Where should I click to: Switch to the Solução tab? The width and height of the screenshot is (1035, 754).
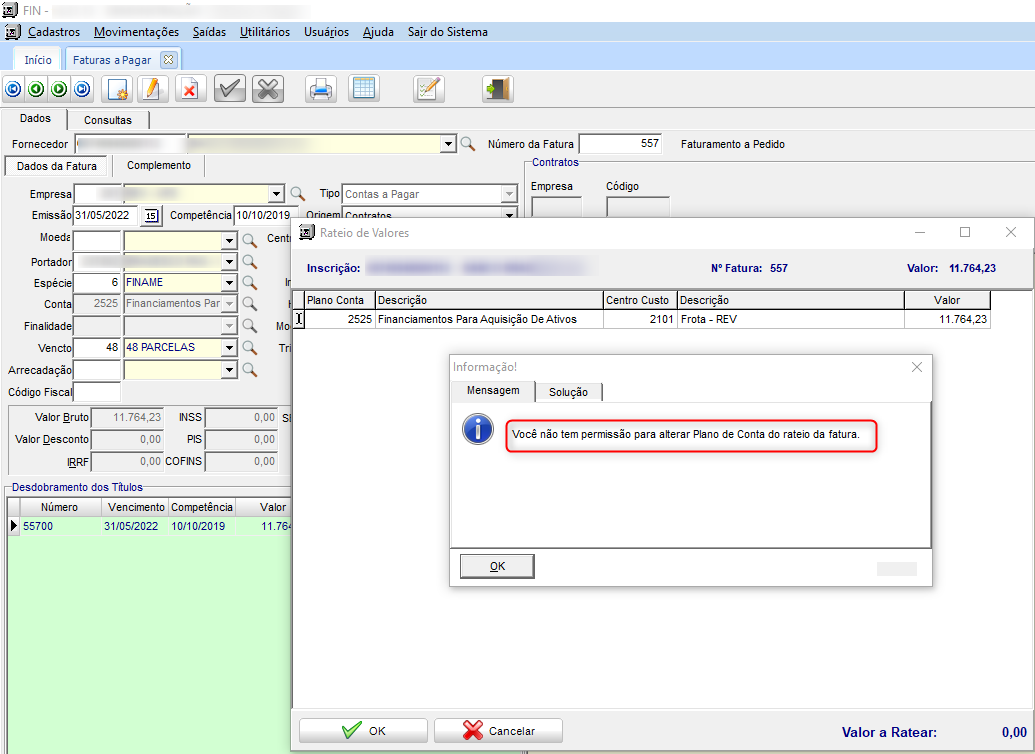pos(568,392)
